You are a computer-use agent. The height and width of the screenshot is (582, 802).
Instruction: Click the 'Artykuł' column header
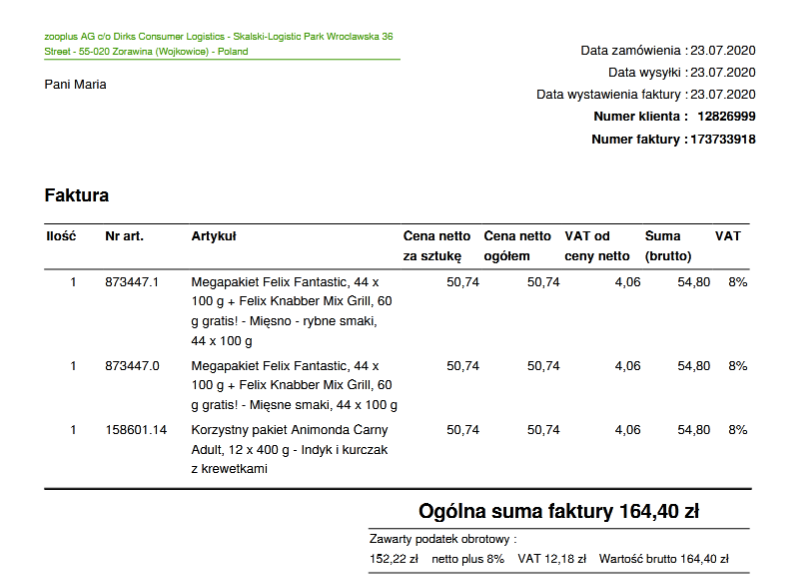pyautogui.click(x=214, y=236)
